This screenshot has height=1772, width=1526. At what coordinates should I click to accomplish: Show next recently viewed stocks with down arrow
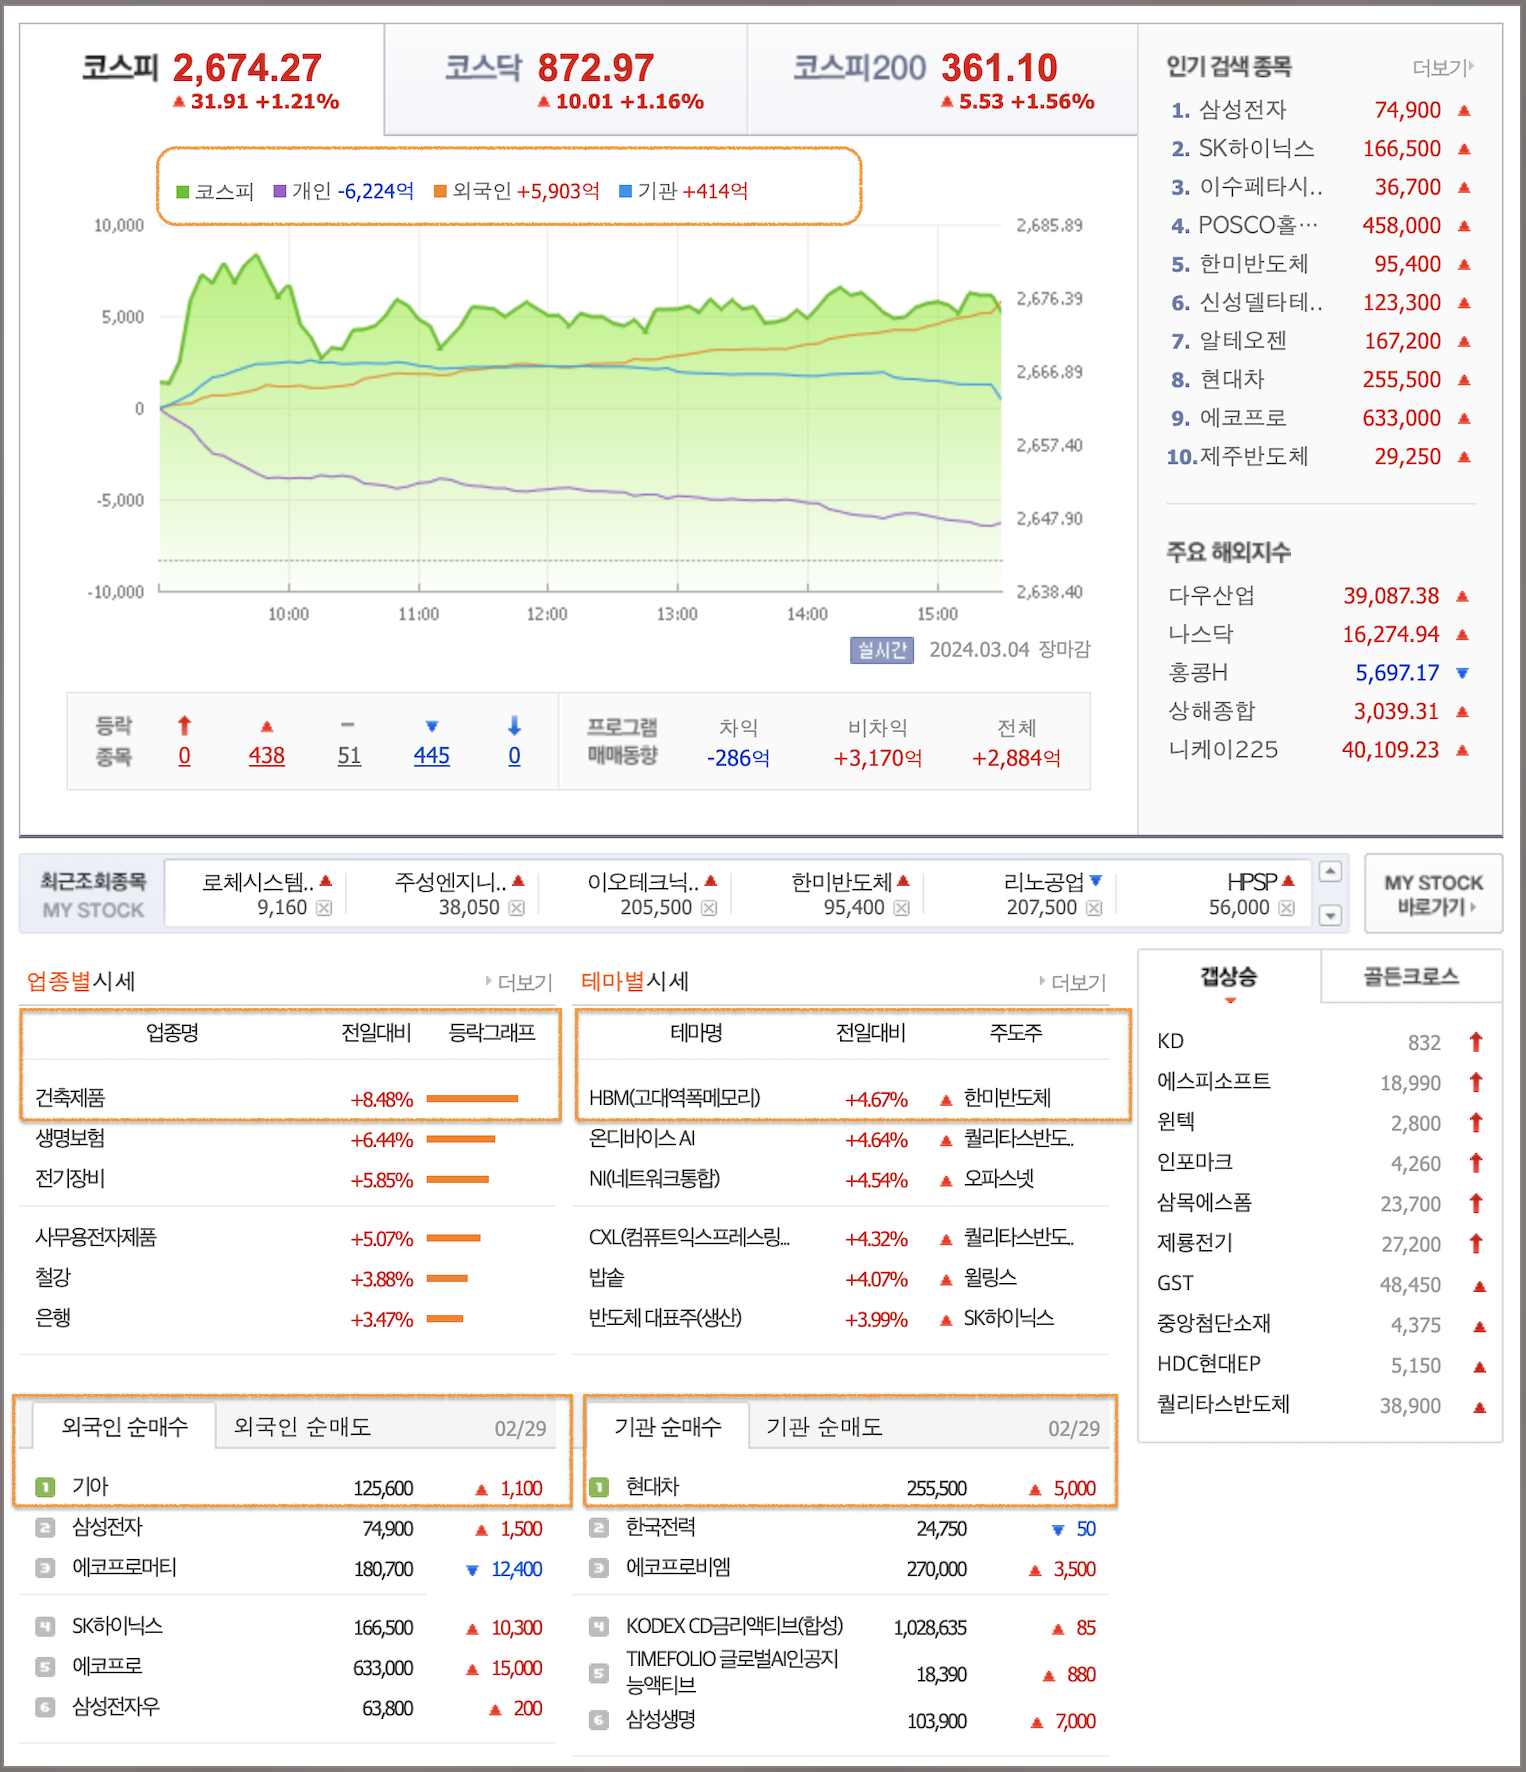1330,915
